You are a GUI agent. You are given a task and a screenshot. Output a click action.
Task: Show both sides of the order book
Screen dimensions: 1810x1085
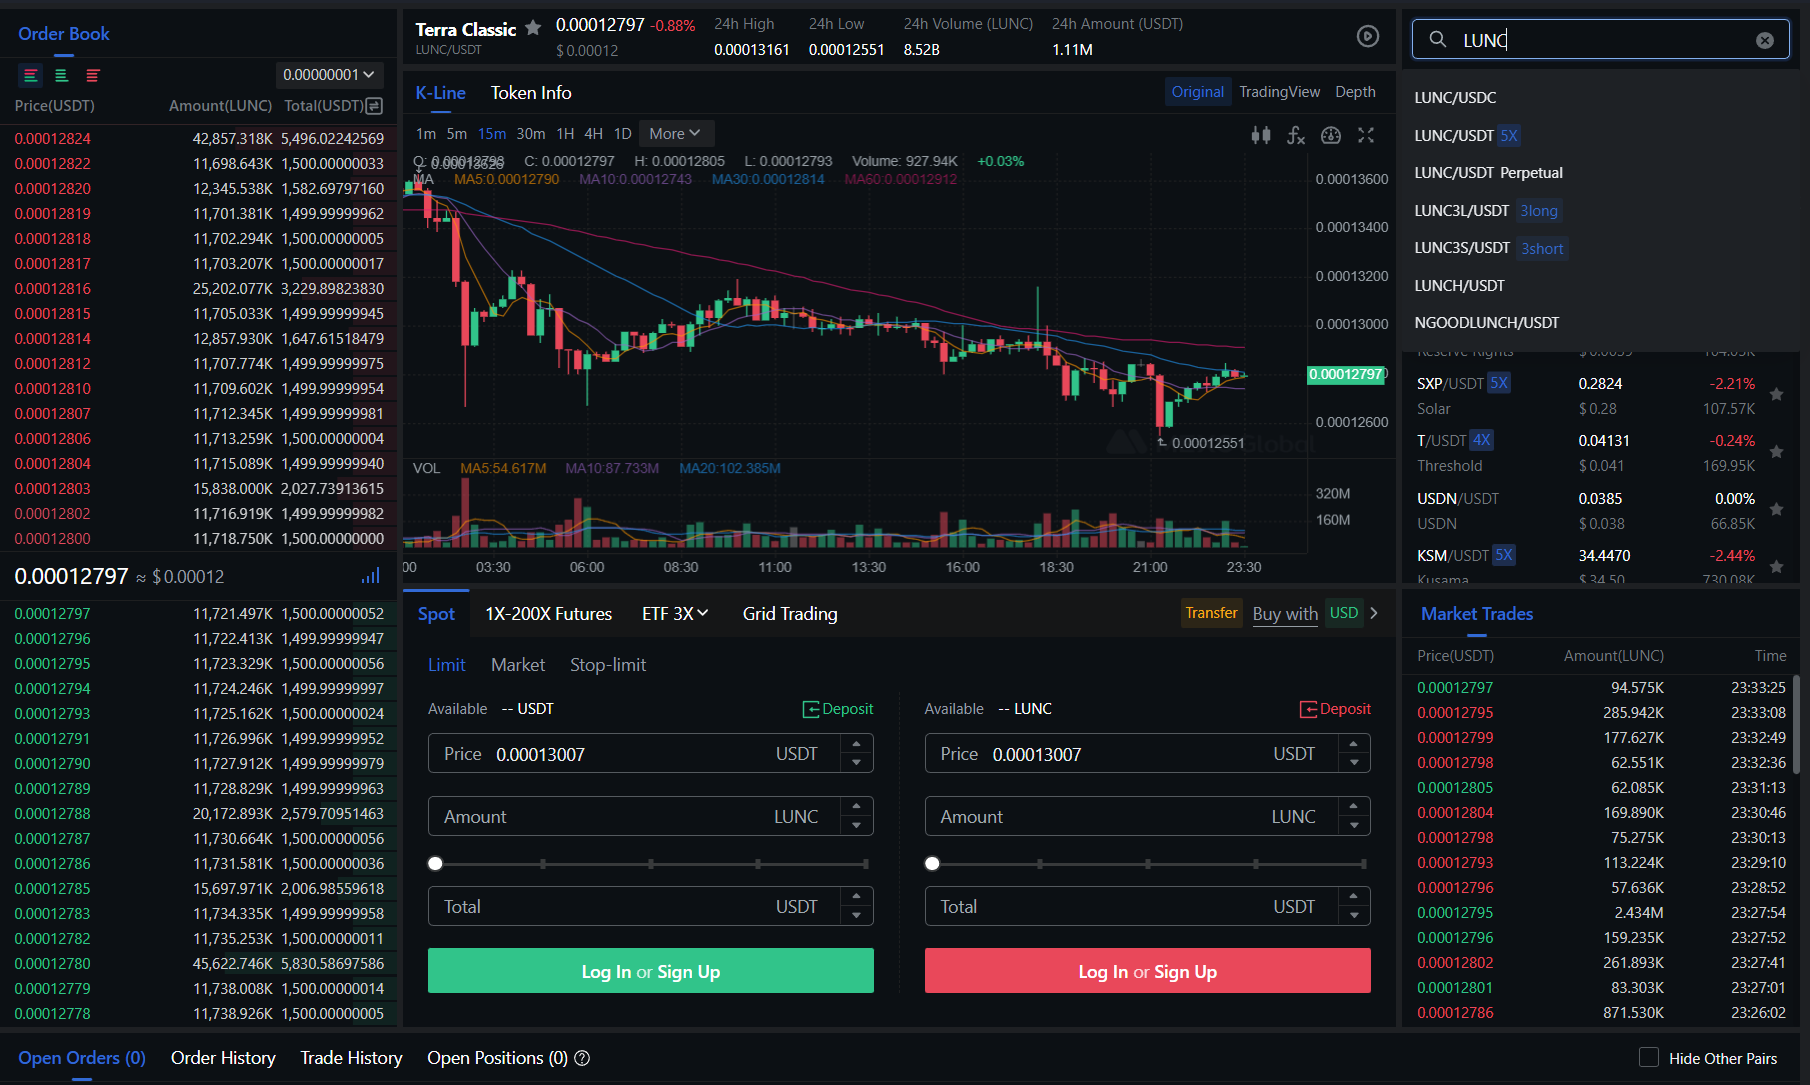(x=31, y=75)
